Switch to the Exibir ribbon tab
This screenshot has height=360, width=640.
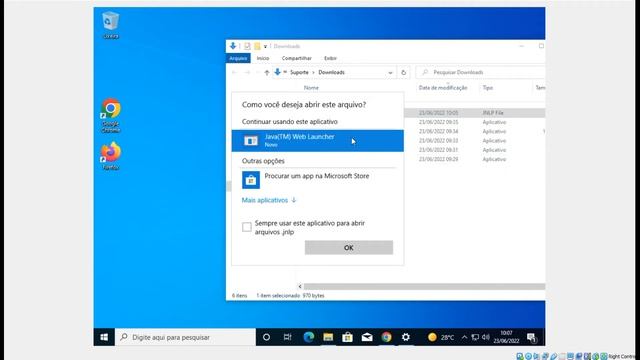(x=330, y=58)
